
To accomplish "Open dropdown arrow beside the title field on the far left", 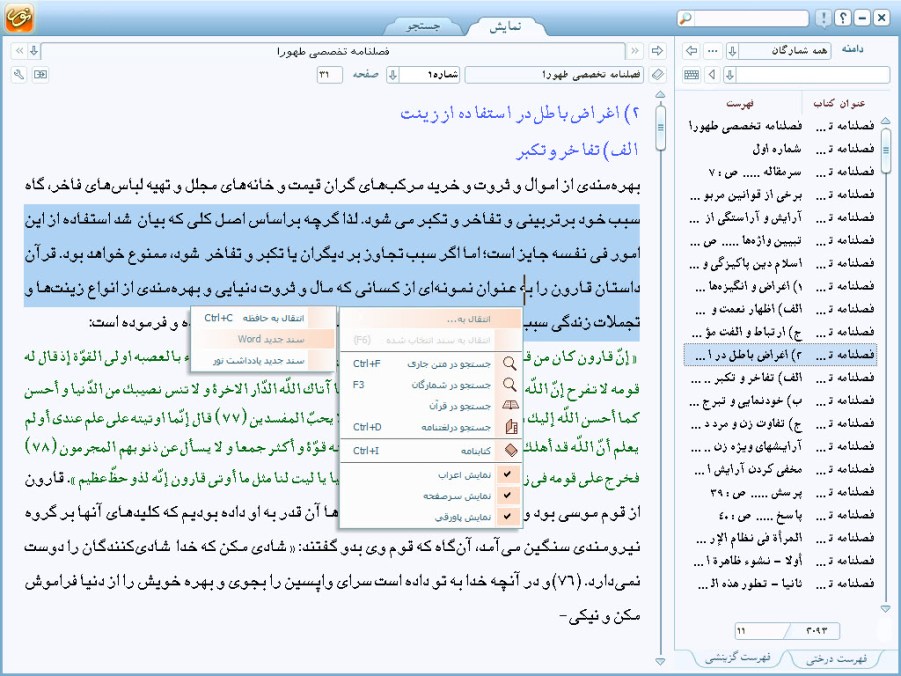I will [34, 51].
